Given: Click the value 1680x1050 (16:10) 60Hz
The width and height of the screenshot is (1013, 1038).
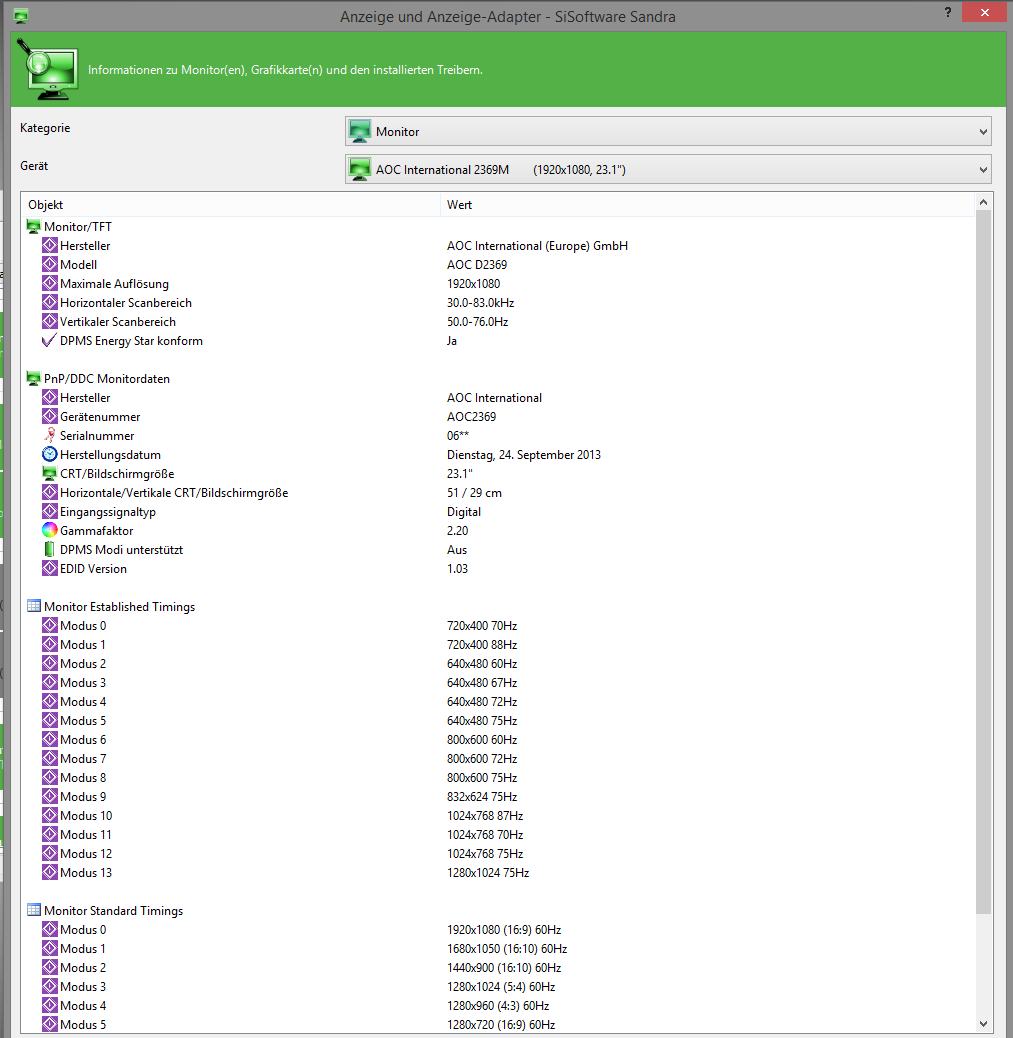Looking at the screenshot, I should tap(507, 949).
